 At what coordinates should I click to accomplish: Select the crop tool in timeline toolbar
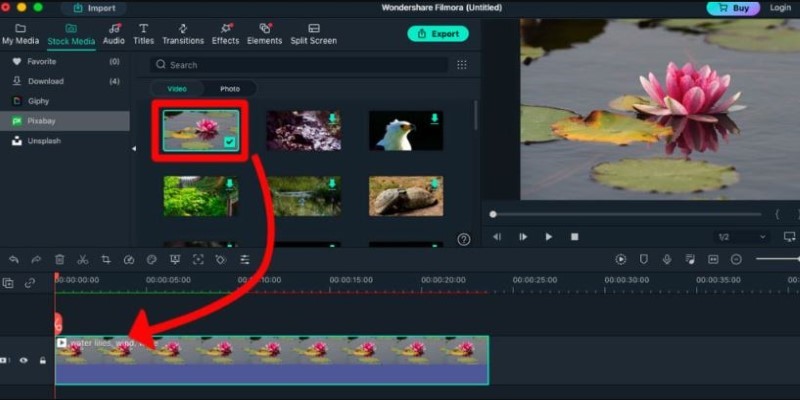pyautogui.click(x=105, y=259)
